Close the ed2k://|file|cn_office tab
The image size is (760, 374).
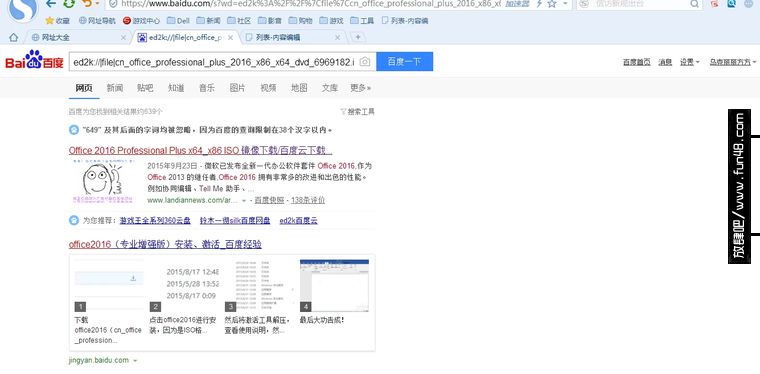[x=230, y=37]
